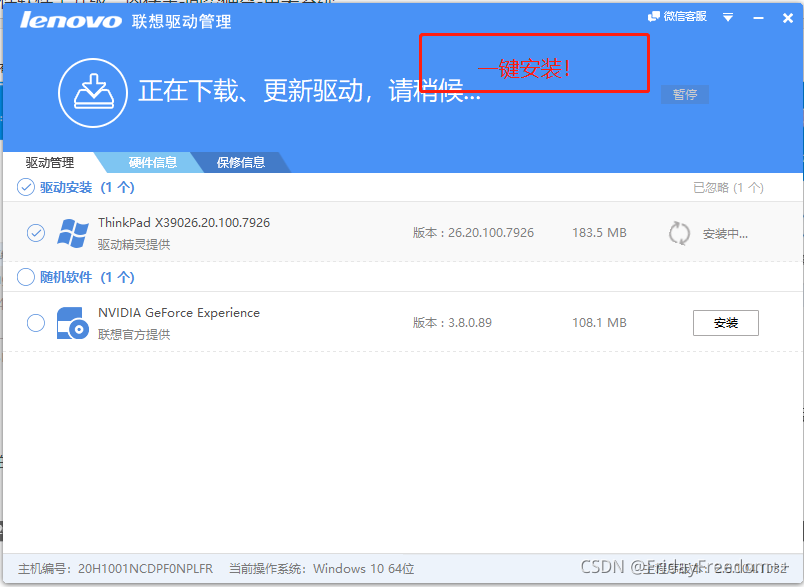Viewport: 804px width, 587px height.
Task: Click the NVIDIA GeForce Experience disc icon
Action: tap(72, 323)
